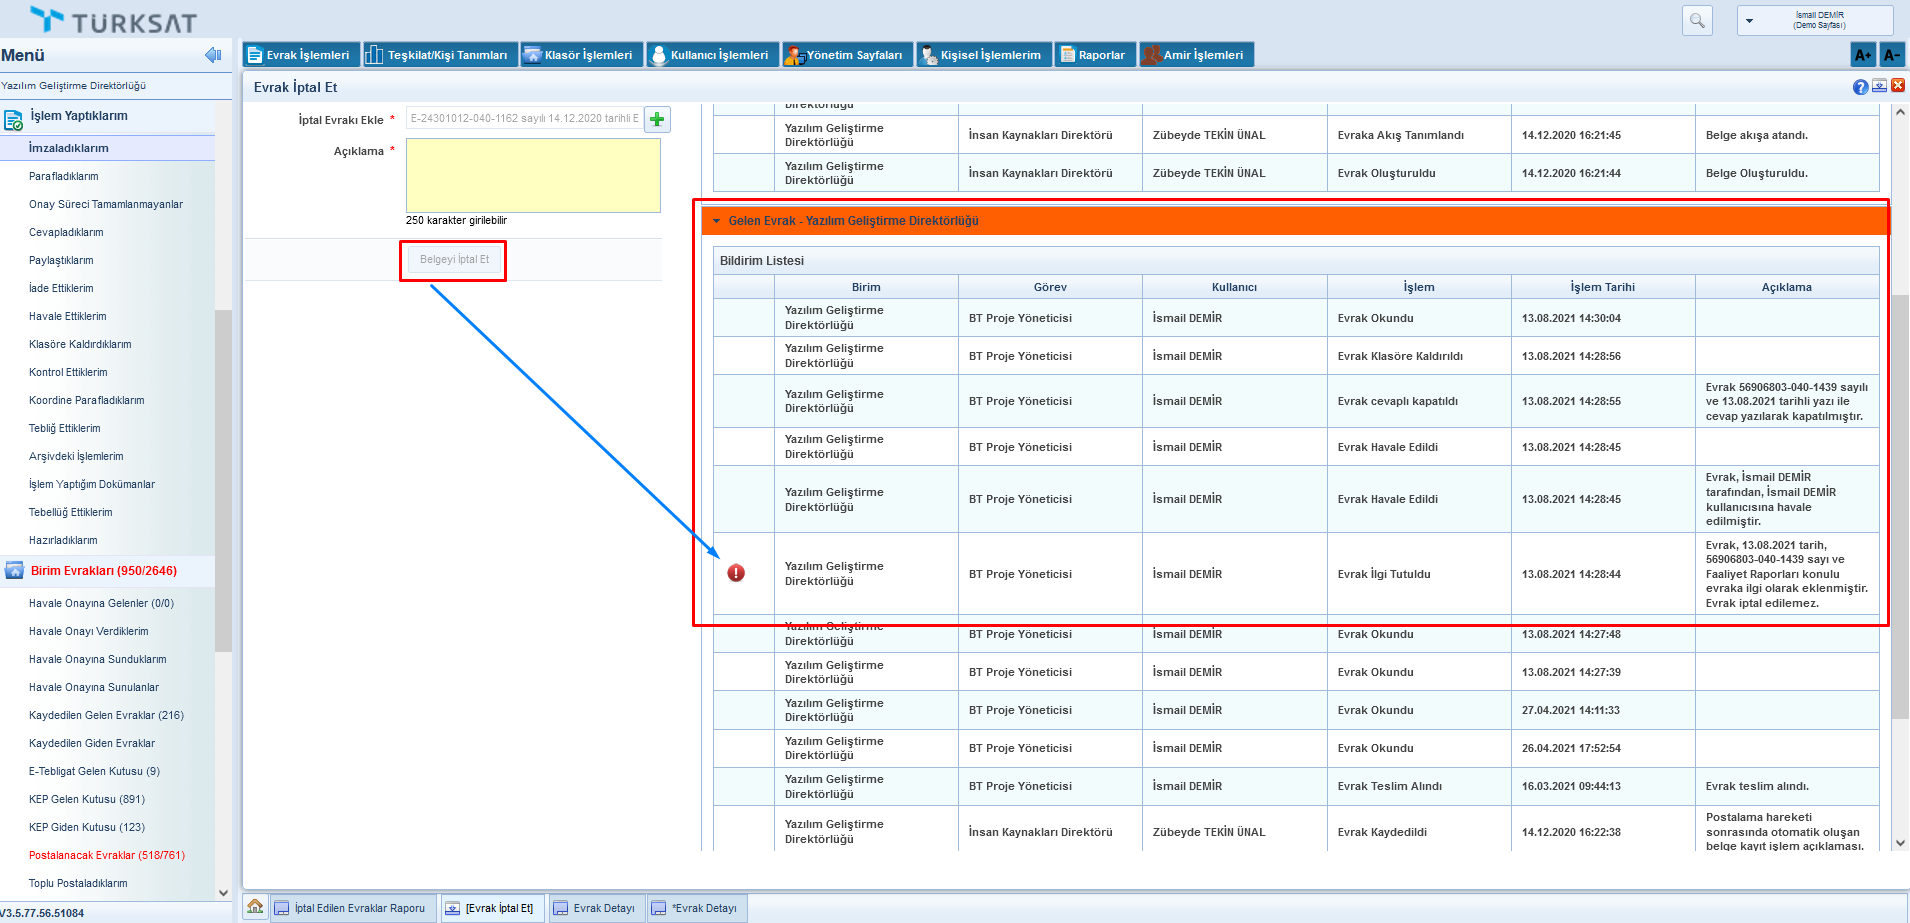Image resolution: width=1910 pixels, height=923 pixels.
Task: Click the green plus add-document icon
Action: (x=657, y=120)
